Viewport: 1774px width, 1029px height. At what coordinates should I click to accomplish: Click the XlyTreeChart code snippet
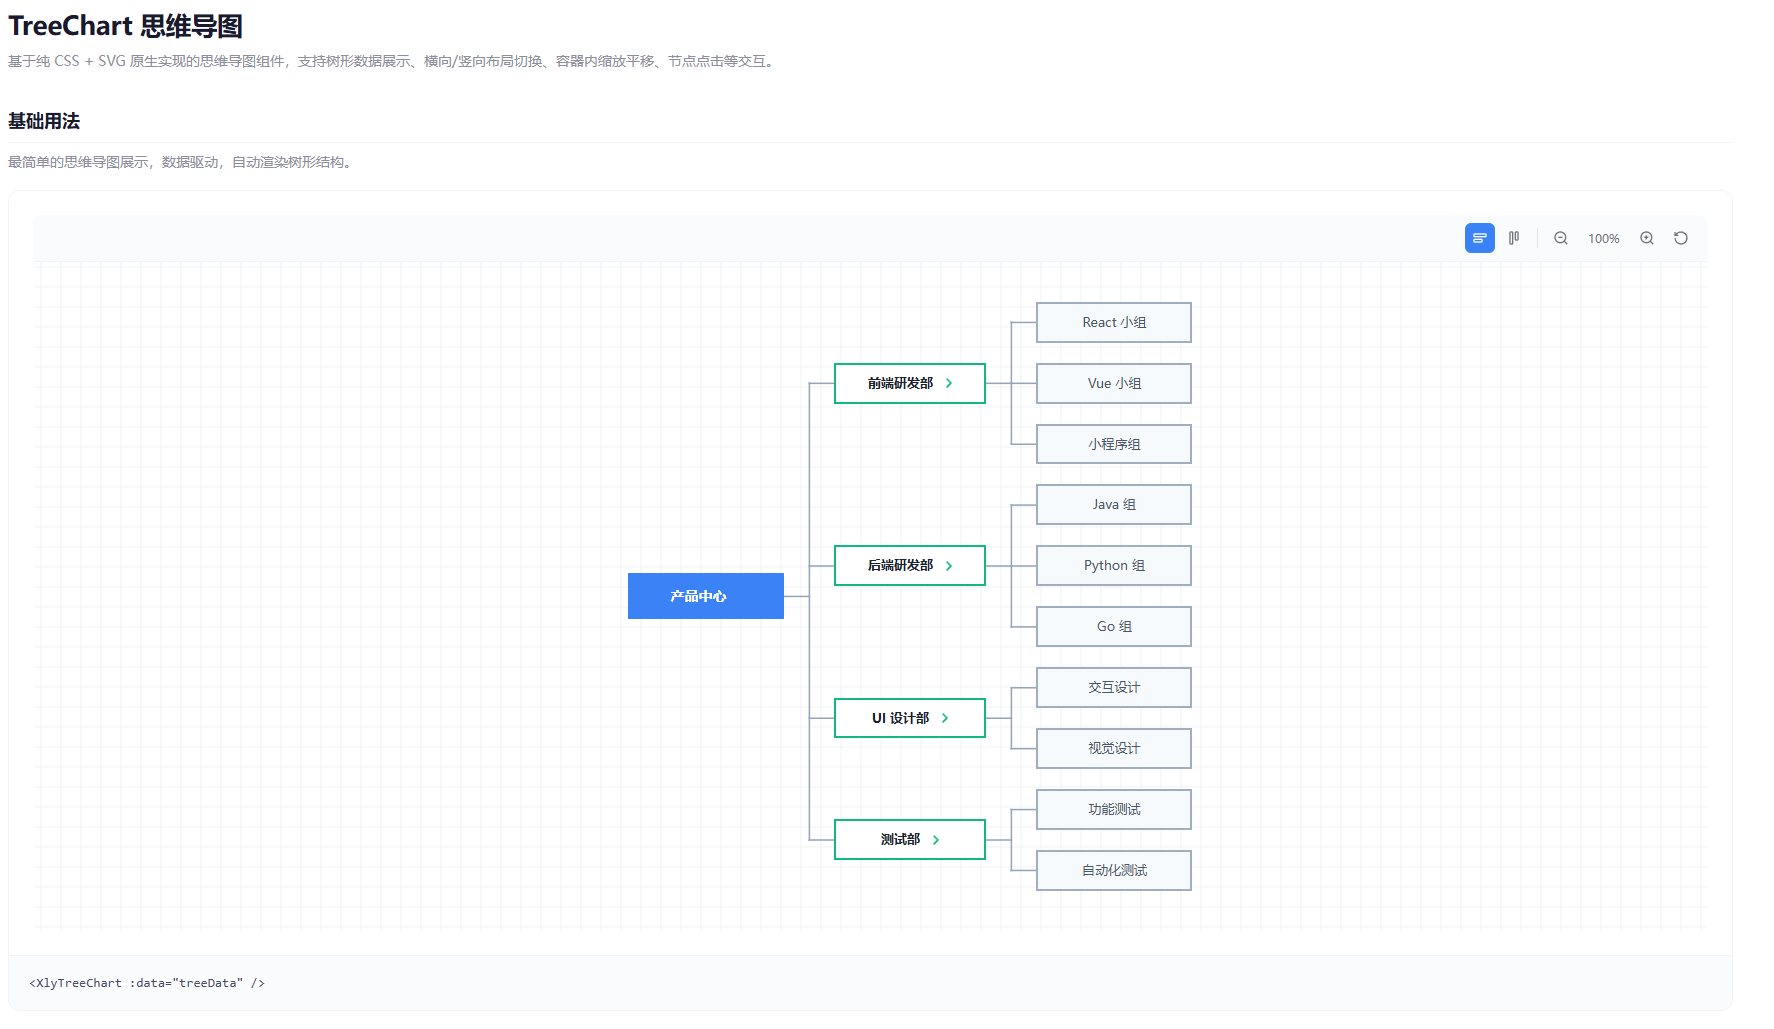click(x=147, y=983)
